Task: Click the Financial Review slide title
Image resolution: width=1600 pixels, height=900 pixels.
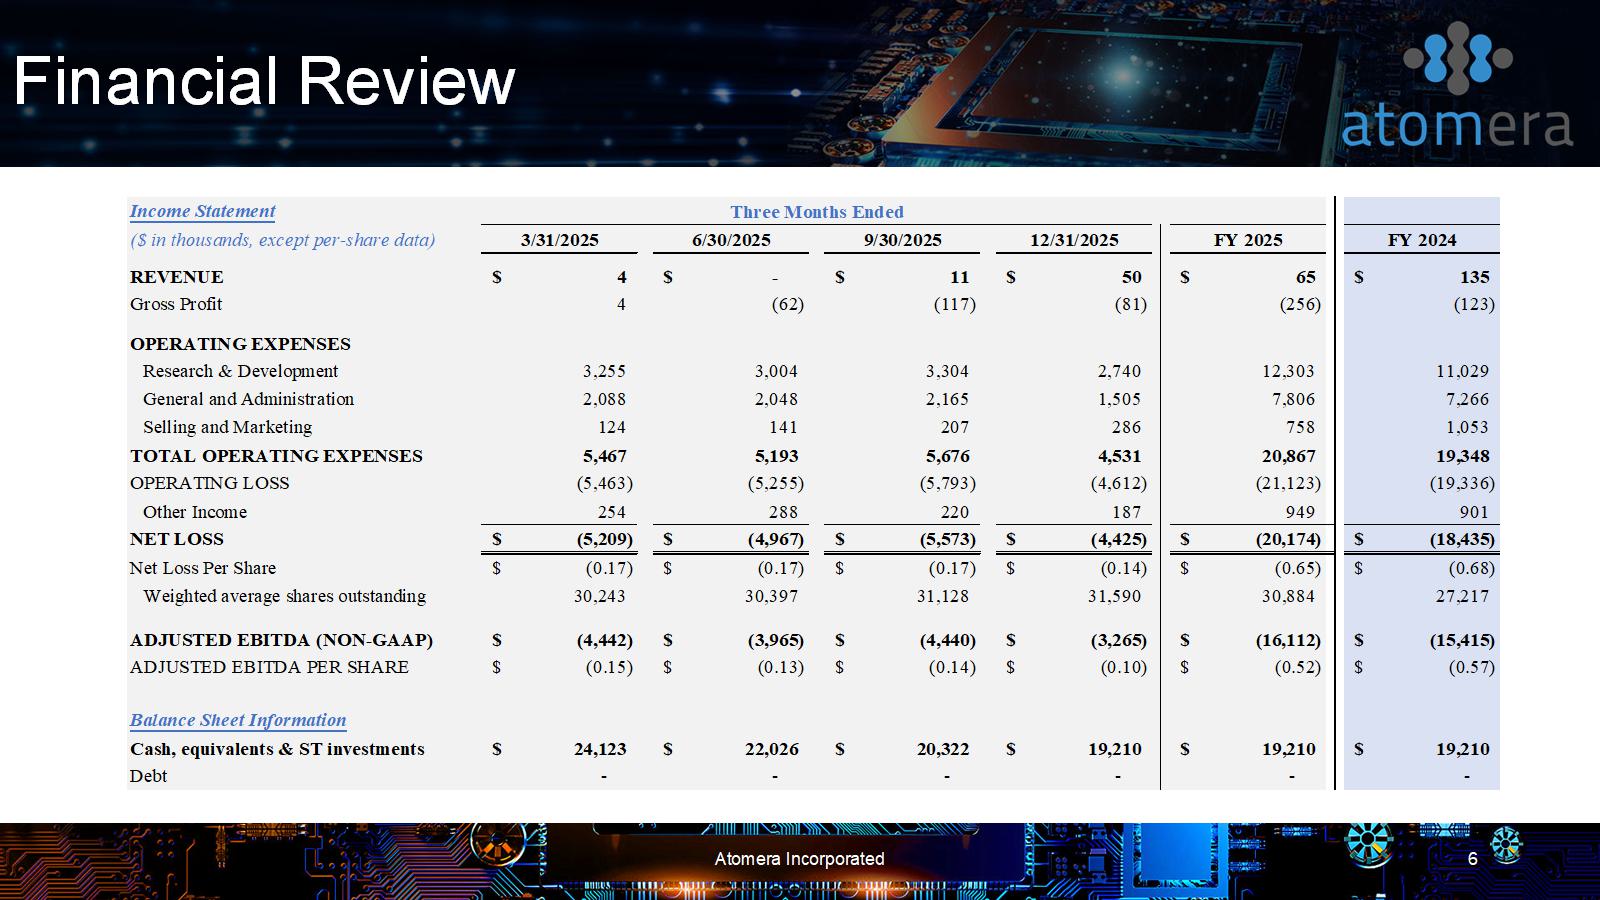Action: pyautogui.click(x=264, y=81)
